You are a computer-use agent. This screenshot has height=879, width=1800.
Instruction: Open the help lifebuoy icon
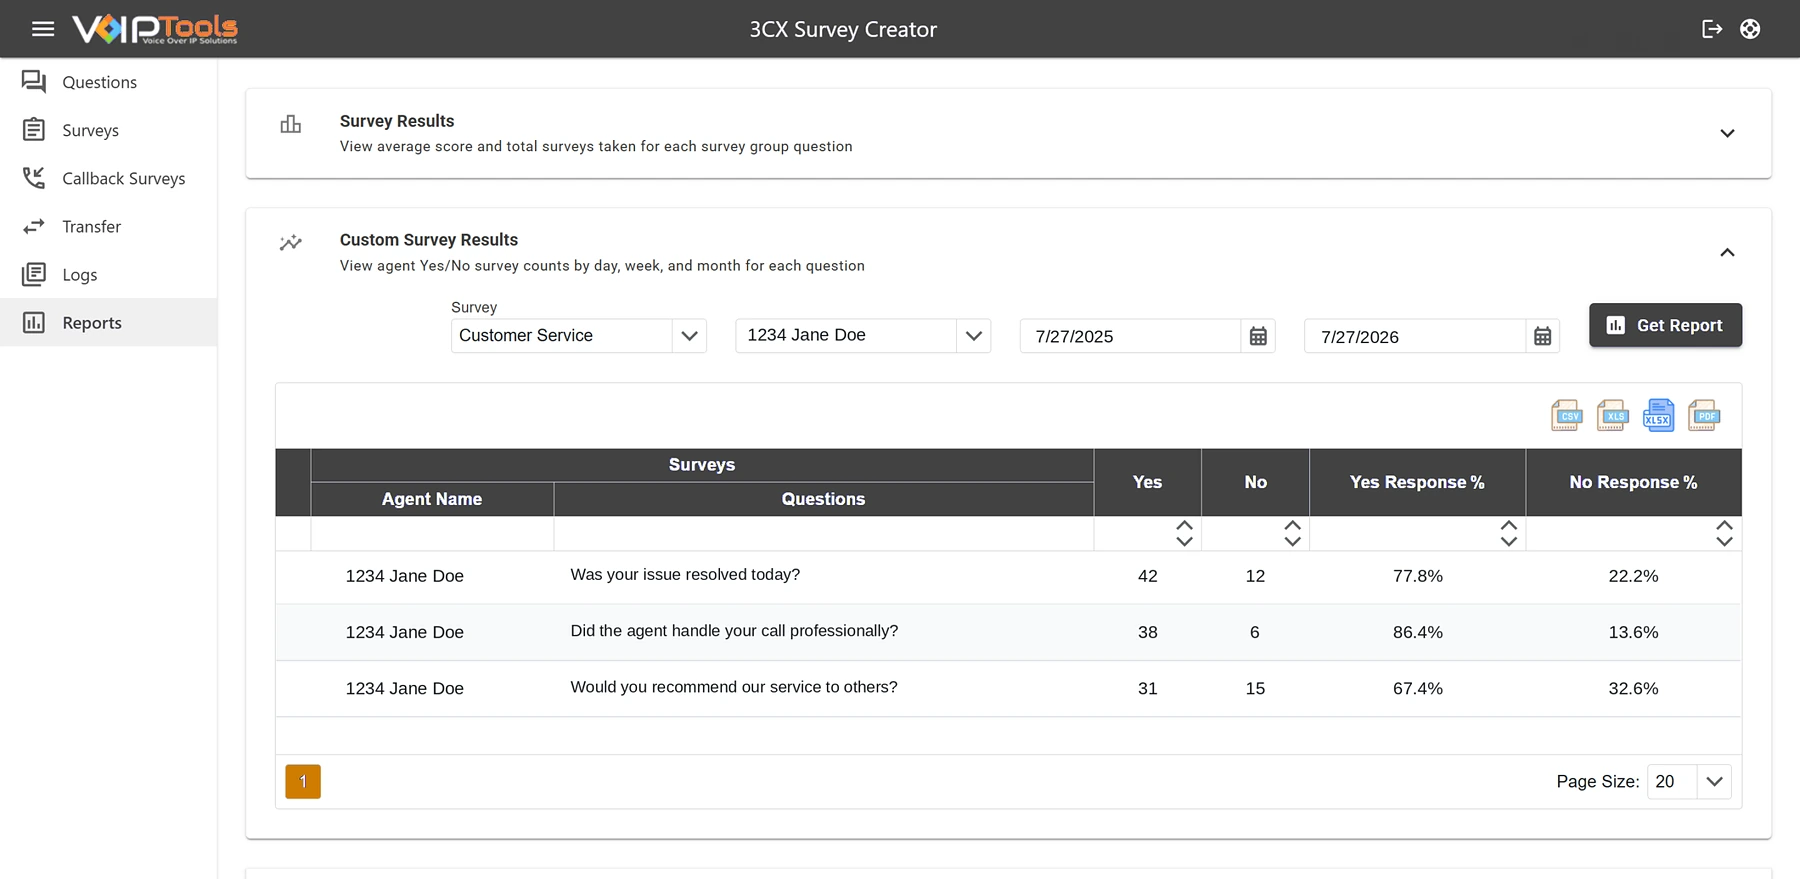click(x=1750, y=29)
